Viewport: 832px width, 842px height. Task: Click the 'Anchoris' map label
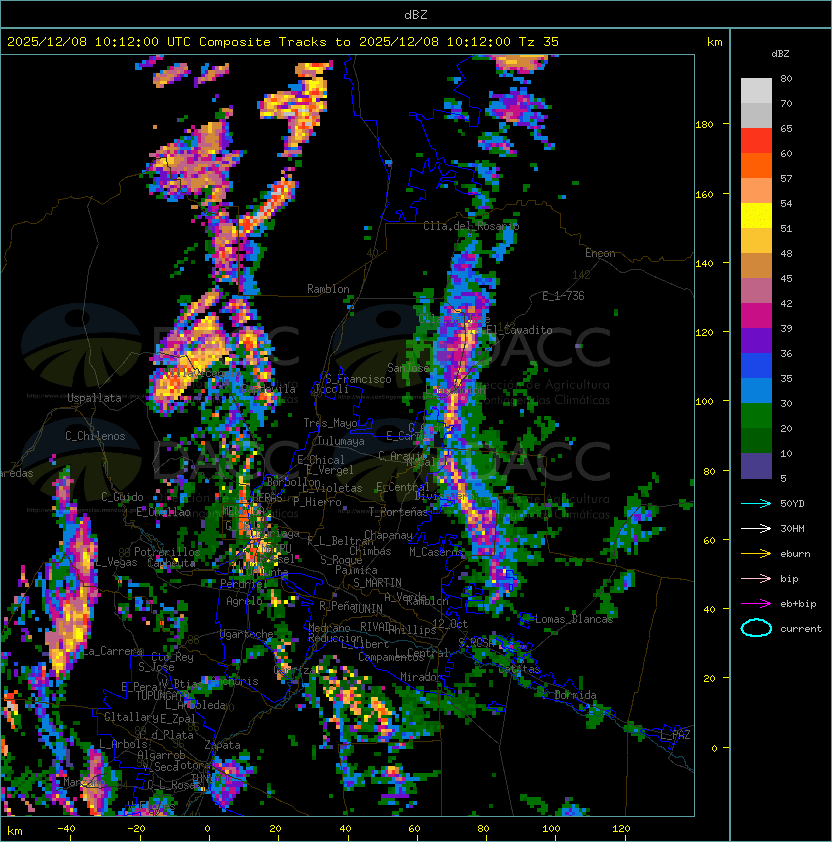[x=234, y=681]
